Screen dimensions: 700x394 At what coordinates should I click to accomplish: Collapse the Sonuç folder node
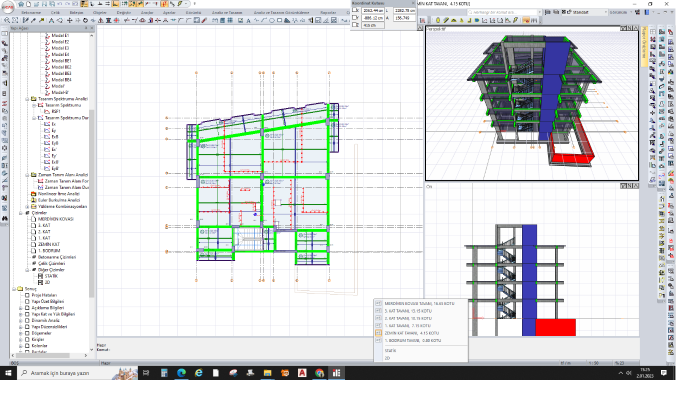14,289
